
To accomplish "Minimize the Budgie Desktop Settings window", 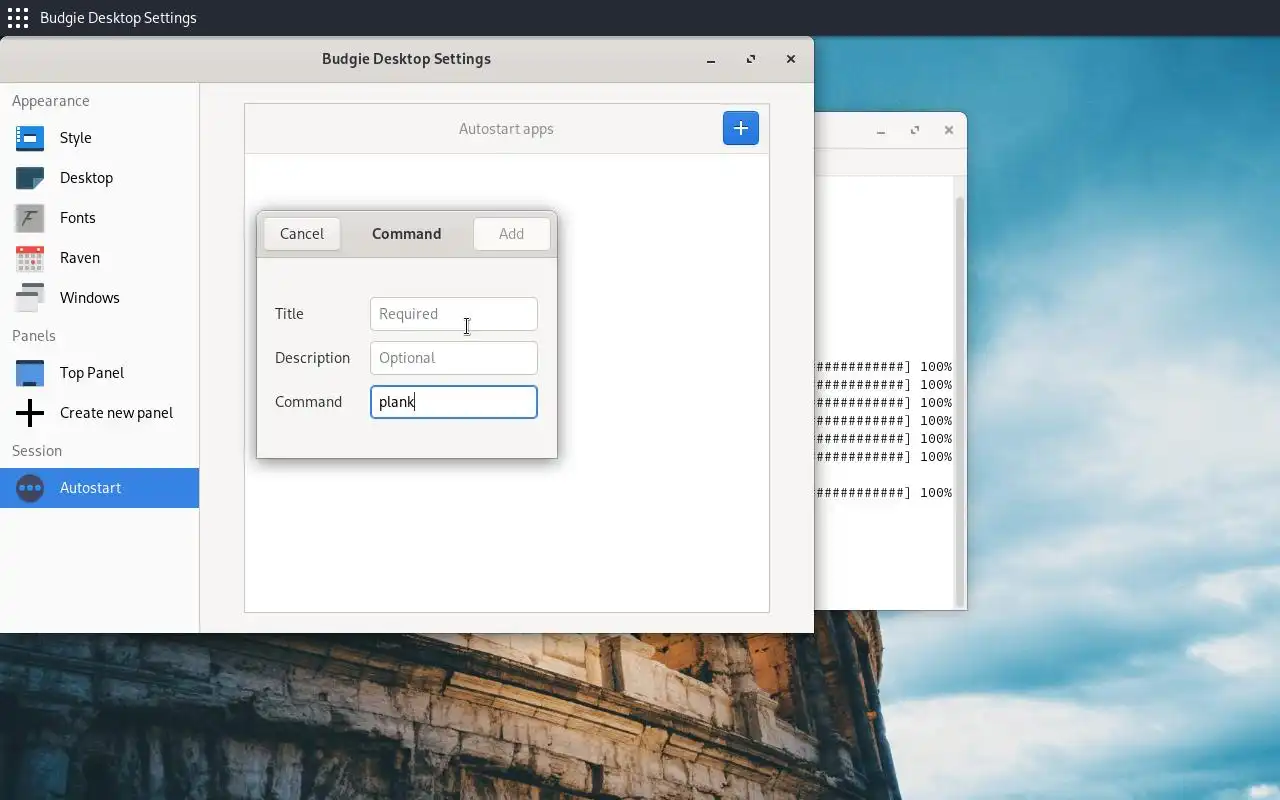I will point(711,60).
